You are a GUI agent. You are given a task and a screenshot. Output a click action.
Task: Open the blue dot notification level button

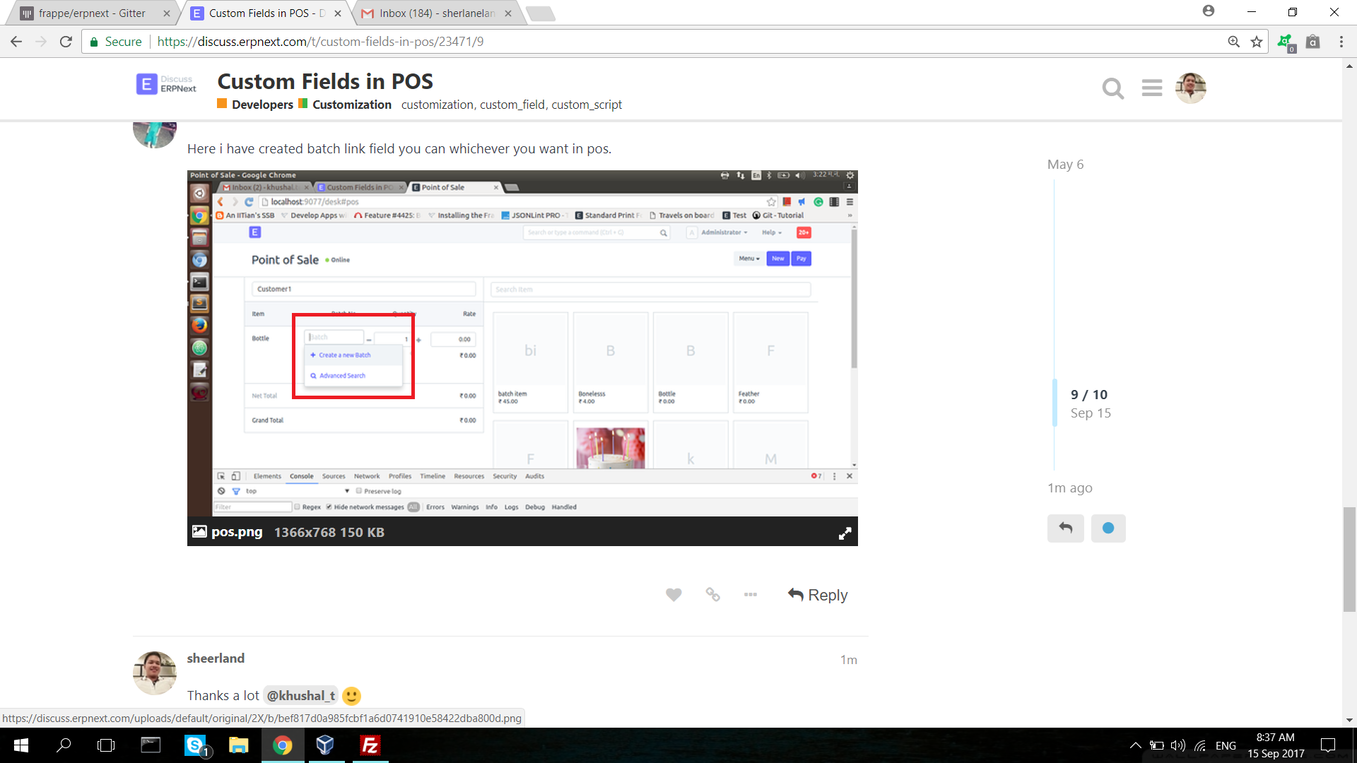1108,528
